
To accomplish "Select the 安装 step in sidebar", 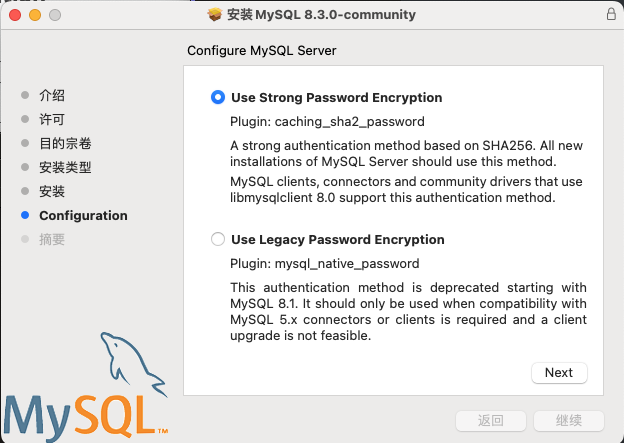I will pyautogui.click(x=52, y=191).
